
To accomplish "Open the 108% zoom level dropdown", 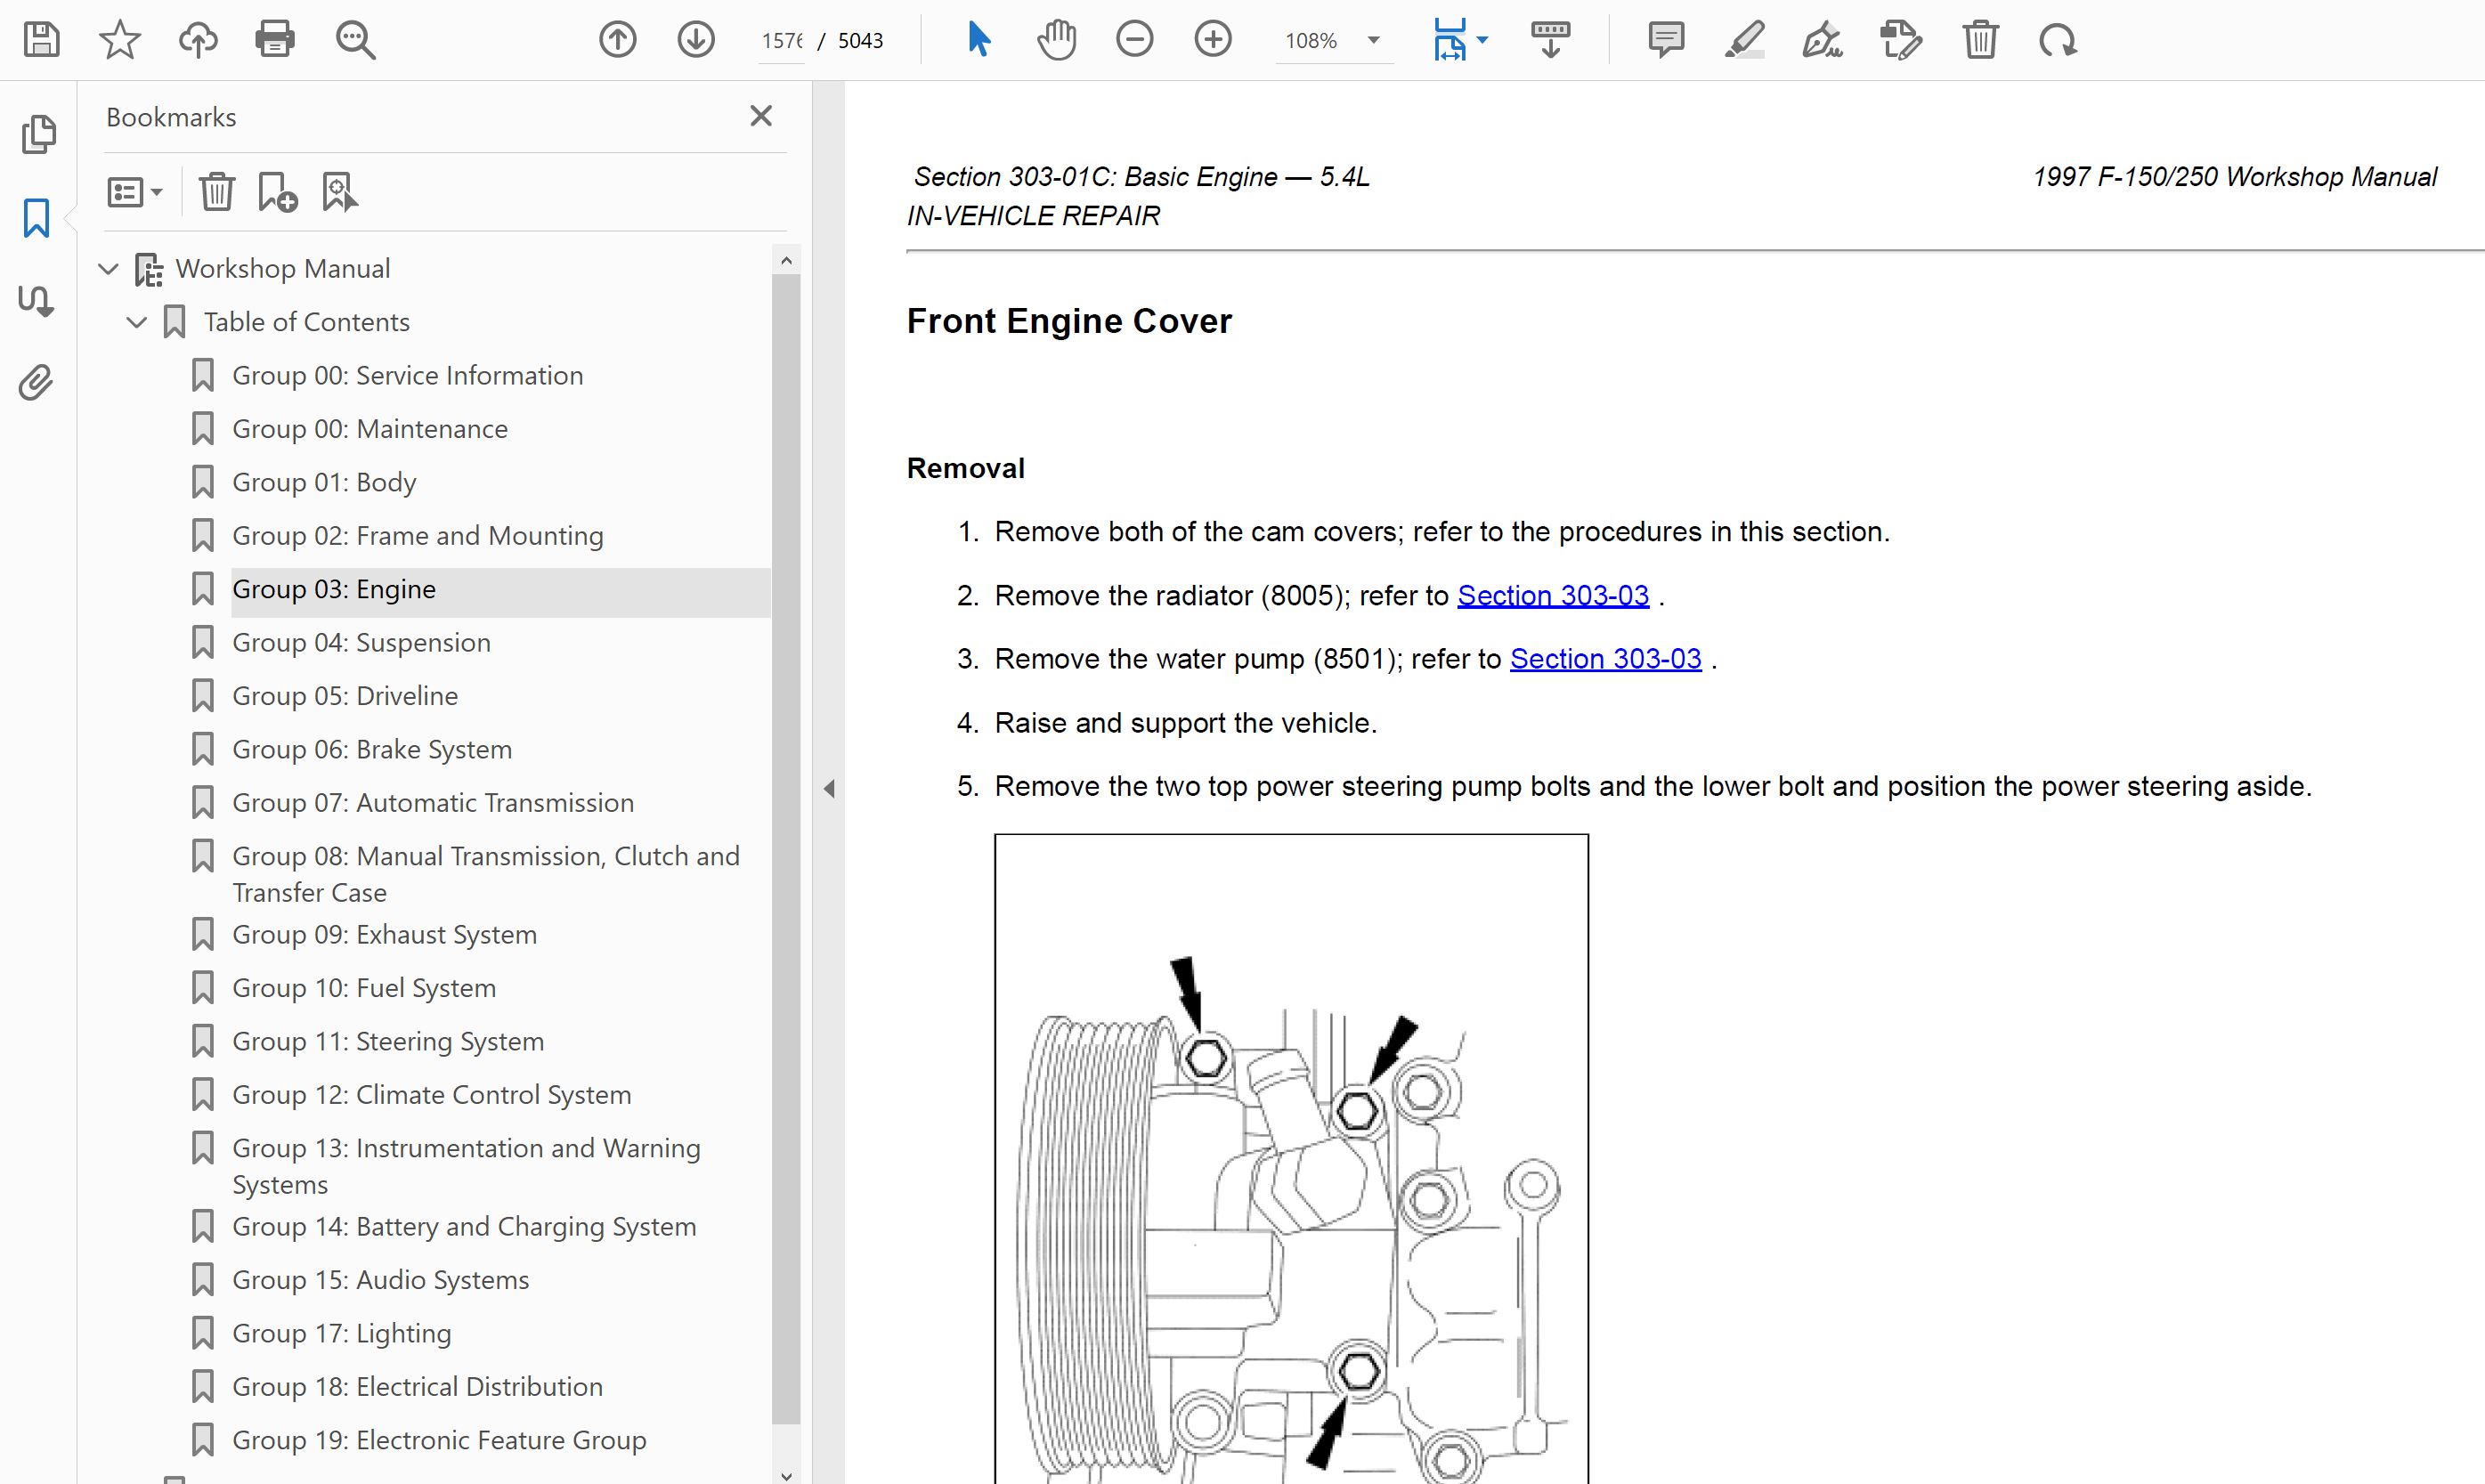I will [x=1373, y=41].
